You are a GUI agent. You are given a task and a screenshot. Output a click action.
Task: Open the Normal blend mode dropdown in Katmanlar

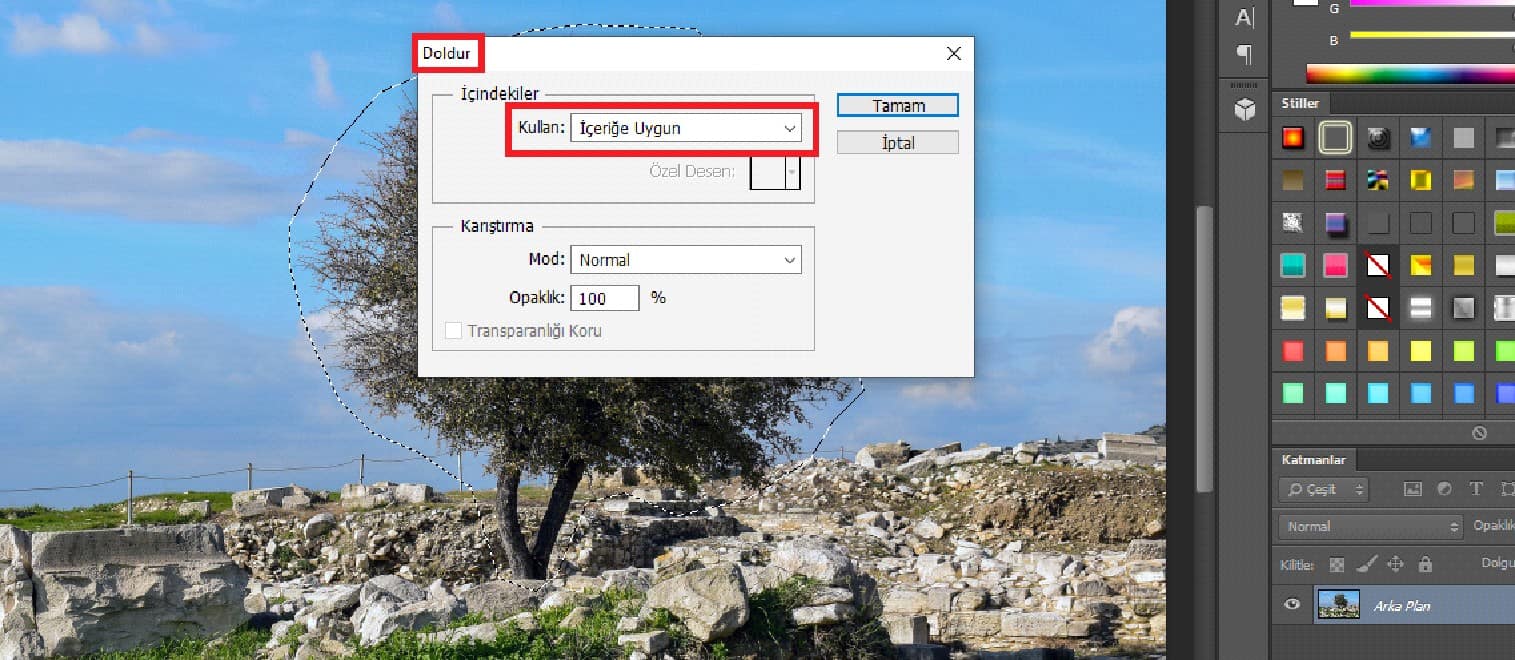tap(1368, 525)
